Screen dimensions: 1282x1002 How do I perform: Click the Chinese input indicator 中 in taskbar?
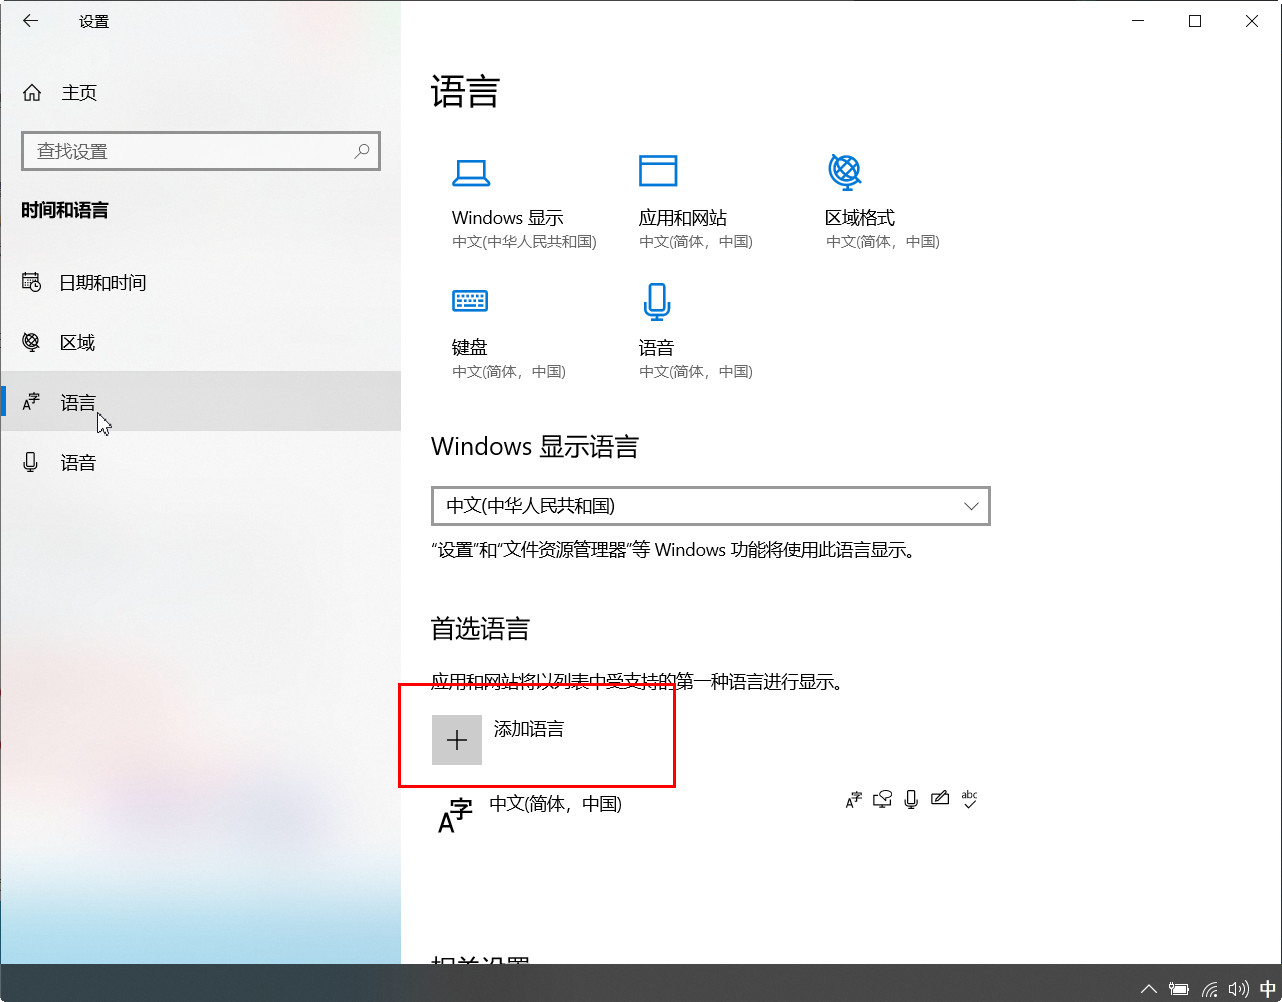(x=1268, y=988)
